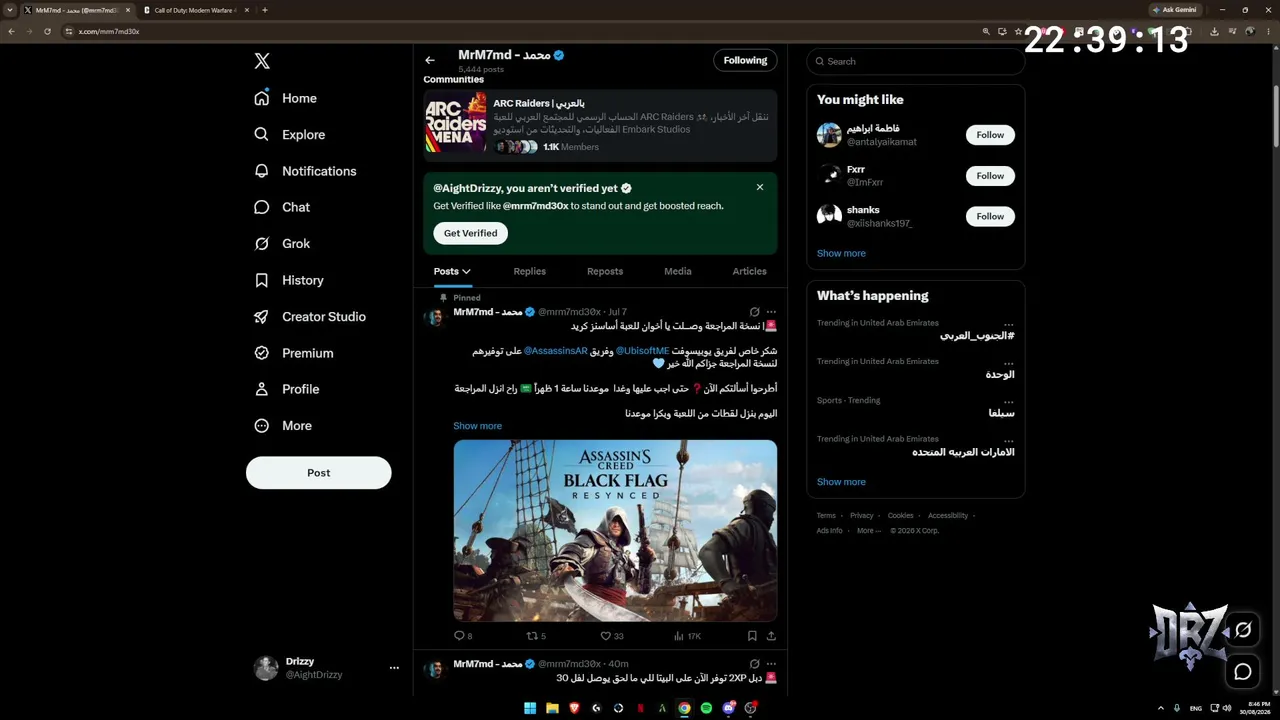The image size is (1280, 720).
Task: Open the floating messages button
Action: [1243, 672]
